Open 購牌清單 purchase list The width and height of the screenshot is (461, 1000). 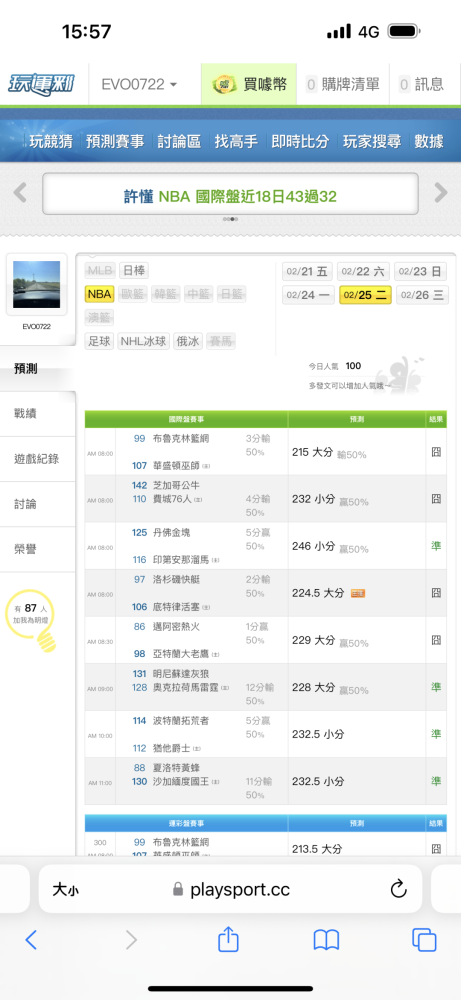pos(343,84)
